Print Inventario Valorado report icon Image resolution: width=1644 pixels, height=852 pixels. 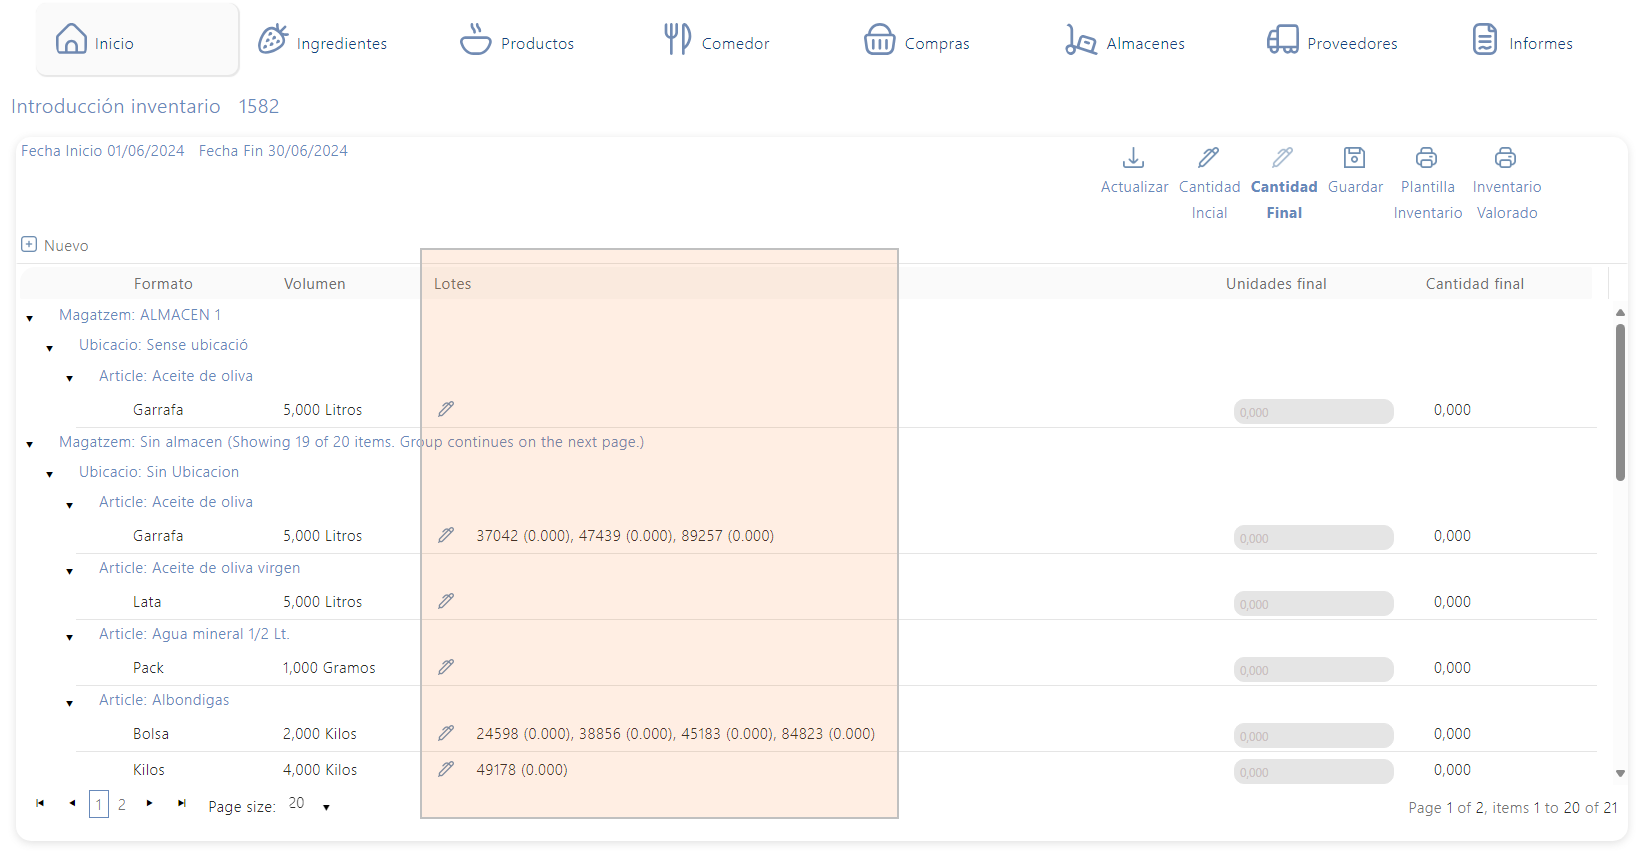tap(1505, 158)
